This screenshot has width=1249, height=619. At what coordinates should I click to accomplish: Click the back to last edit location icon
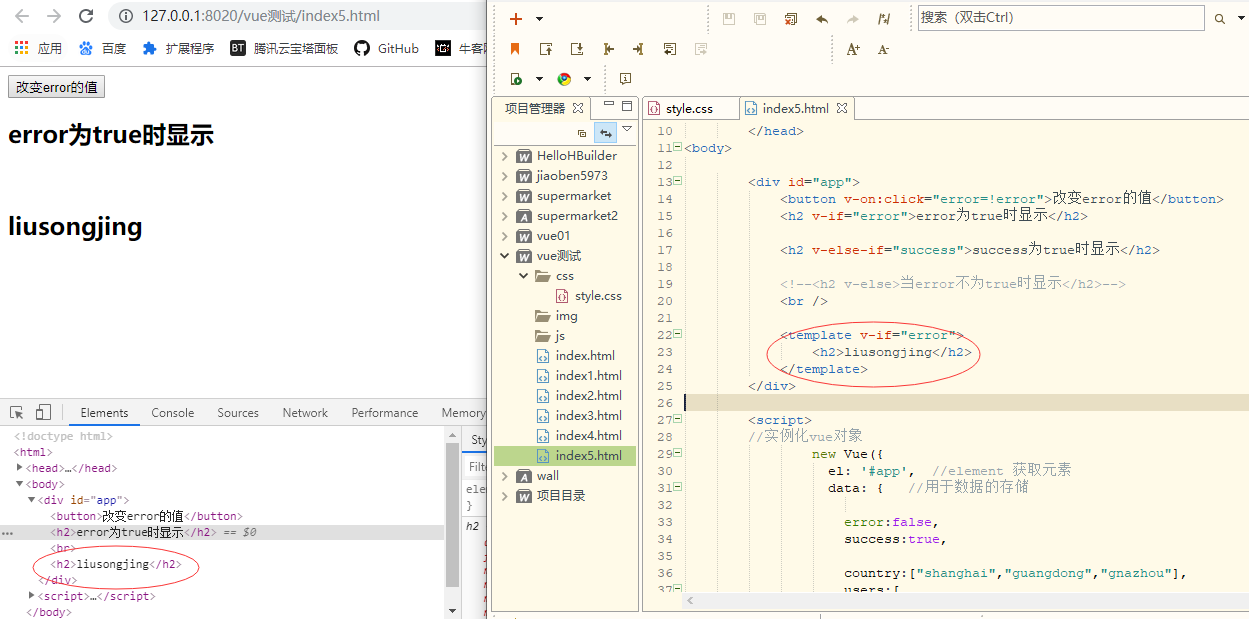[670, 49]
